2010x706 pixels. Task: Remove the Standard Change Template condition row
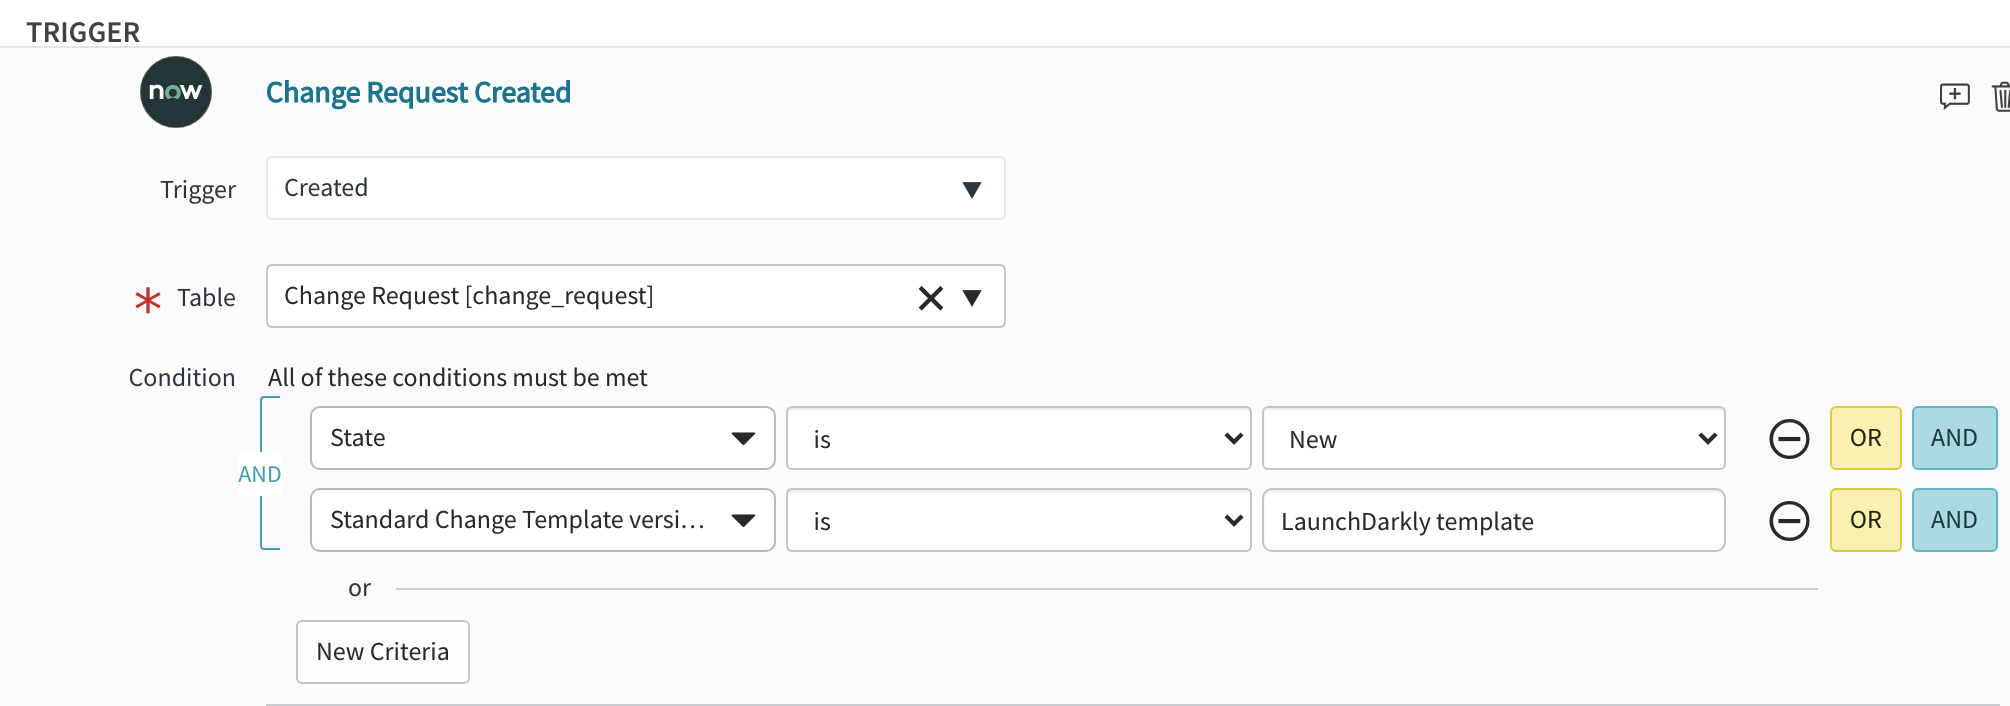1789,520
